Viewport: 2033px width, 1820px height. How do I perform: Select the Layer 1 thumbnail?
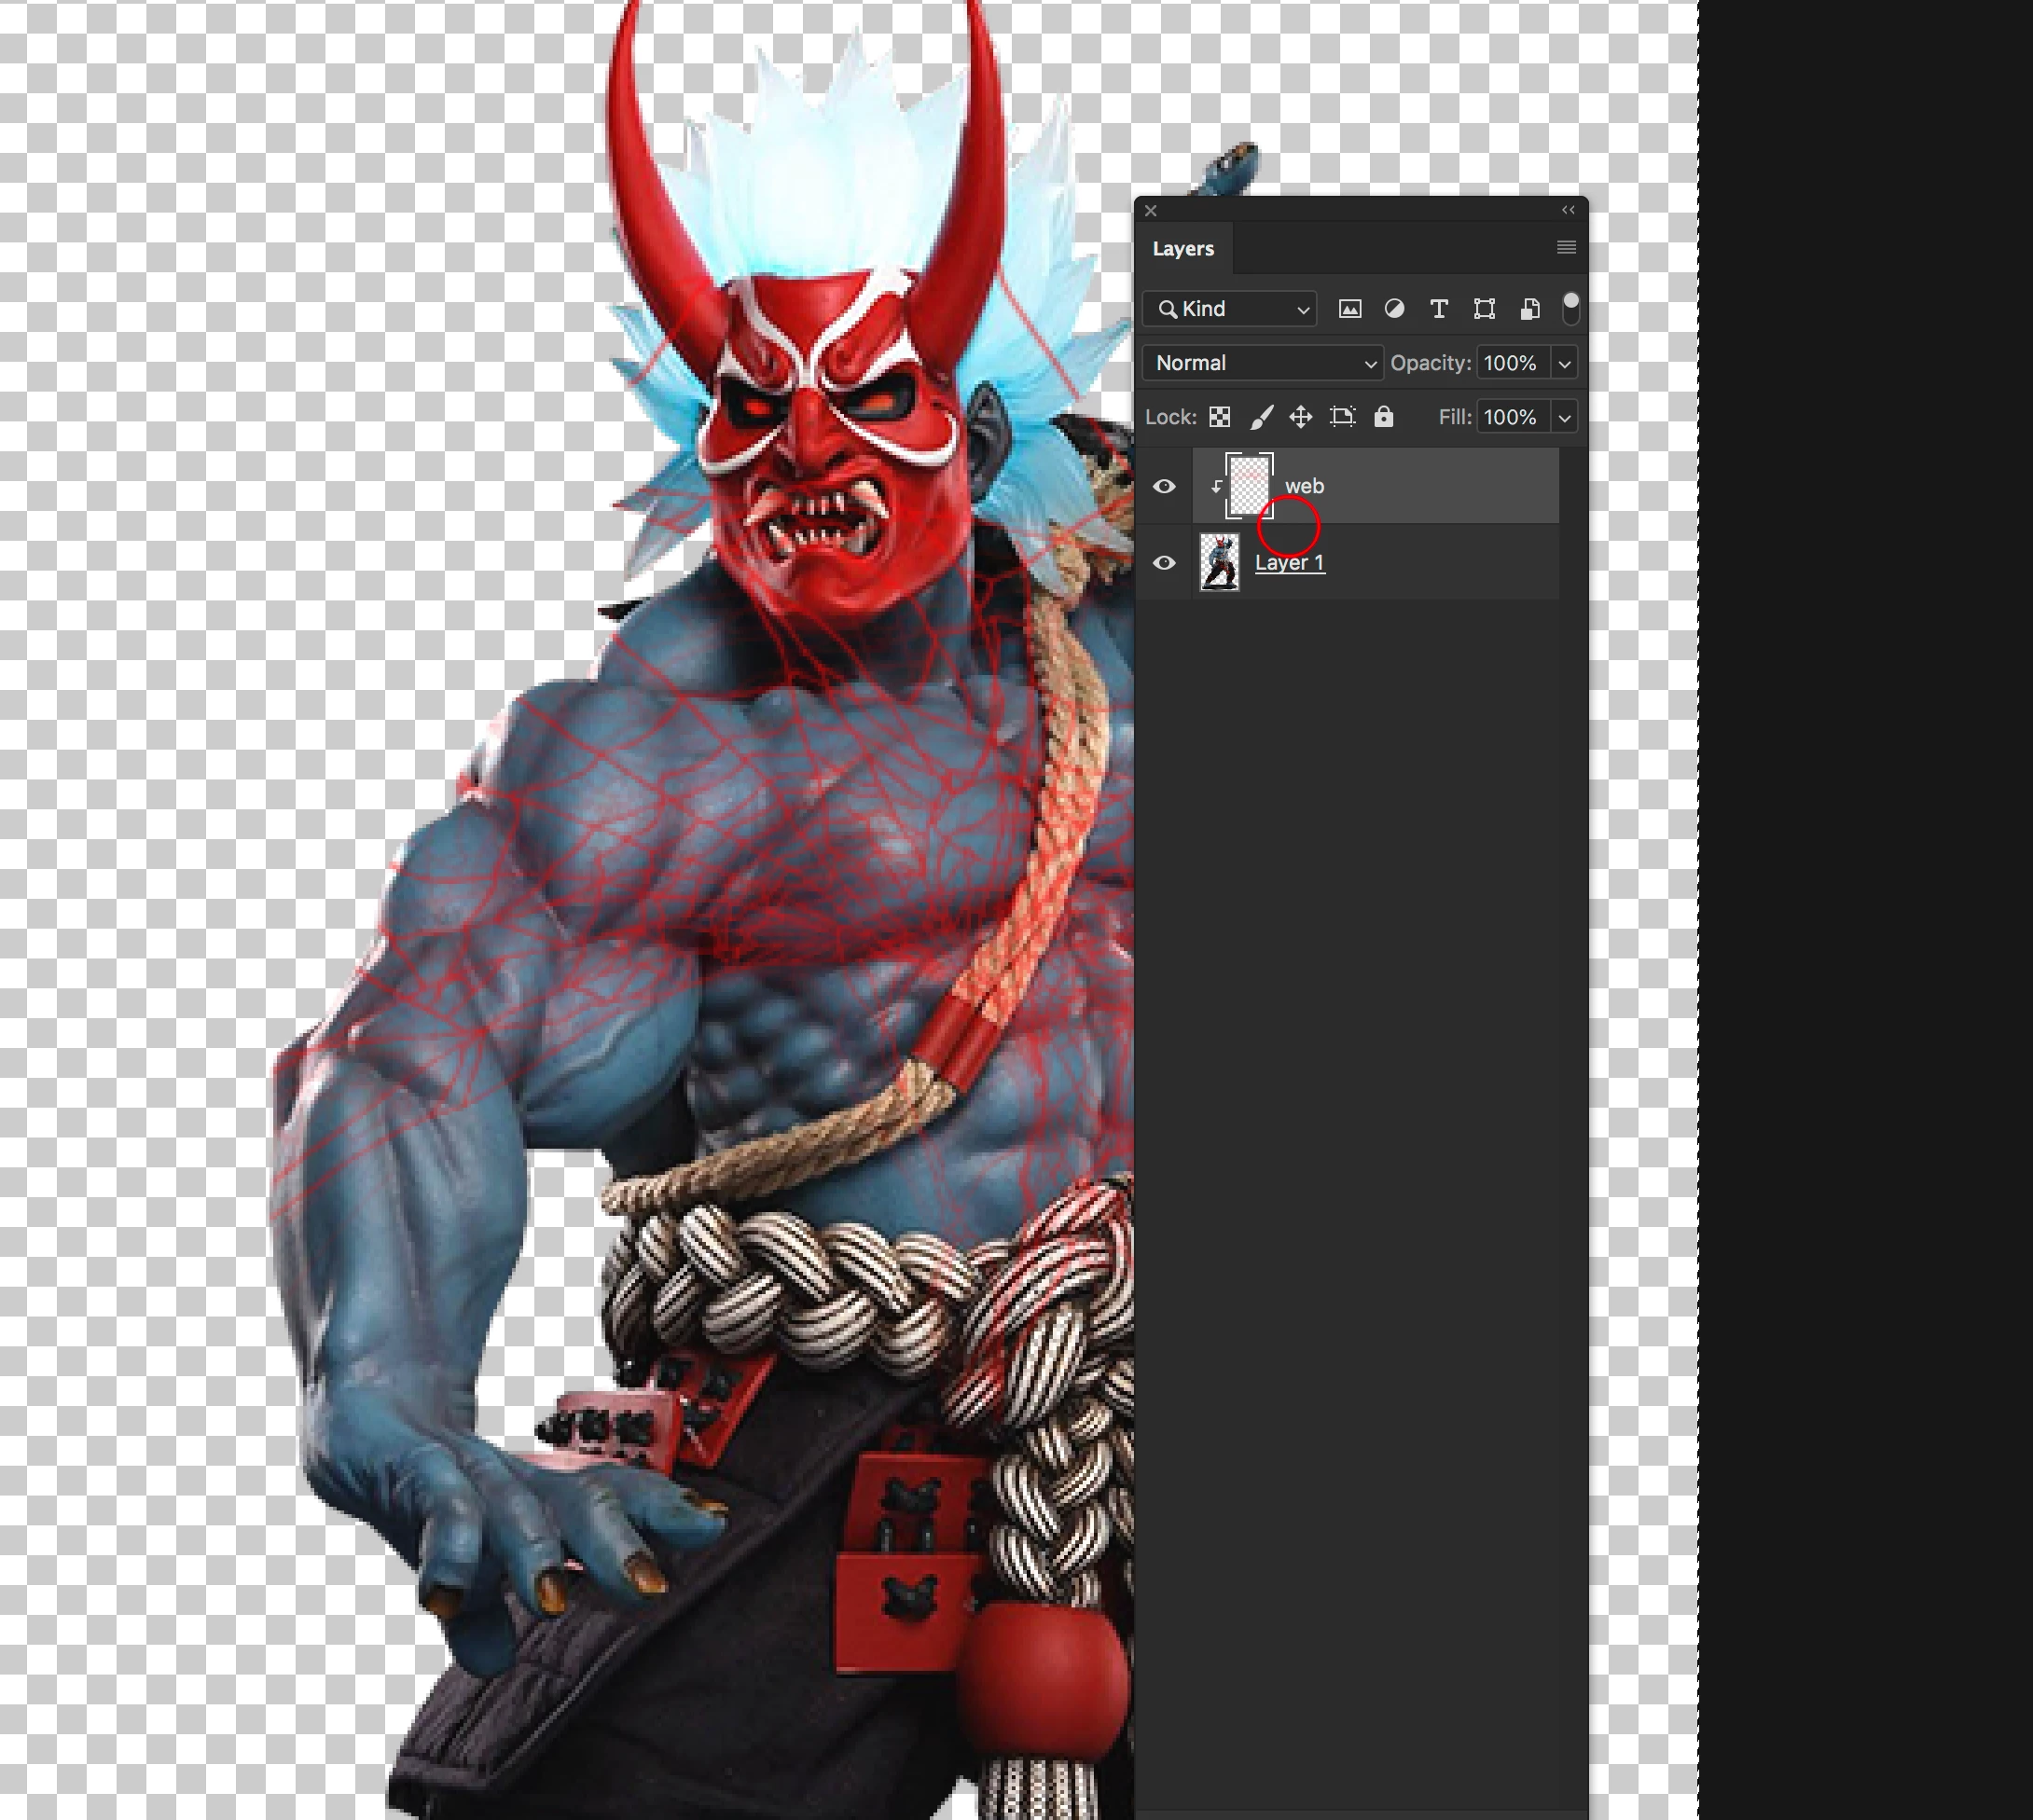point(1219,562)
